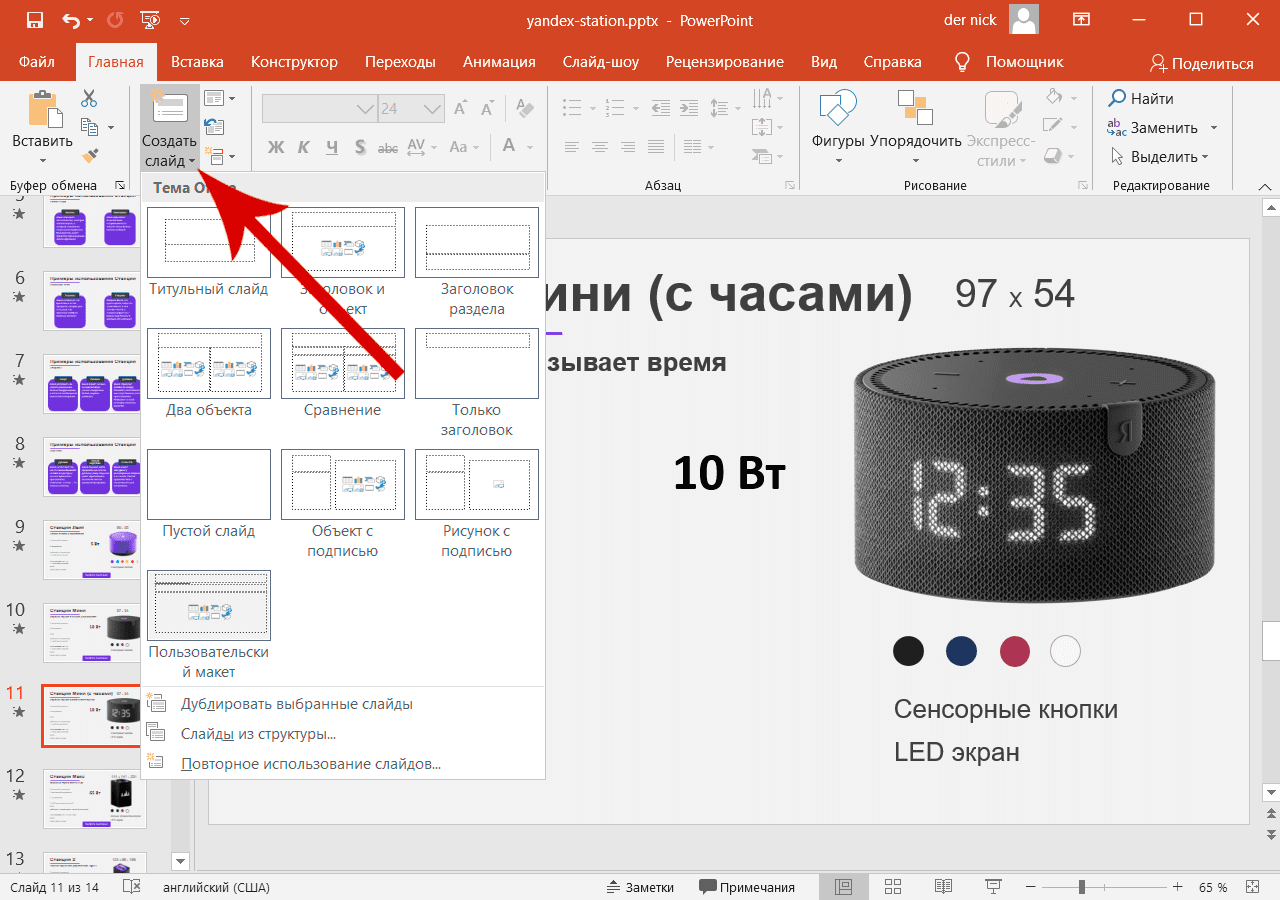Viewport: 1280px width, 900px height.
Task: Open customize quick access toolbar dropdown
Action: 185,21
